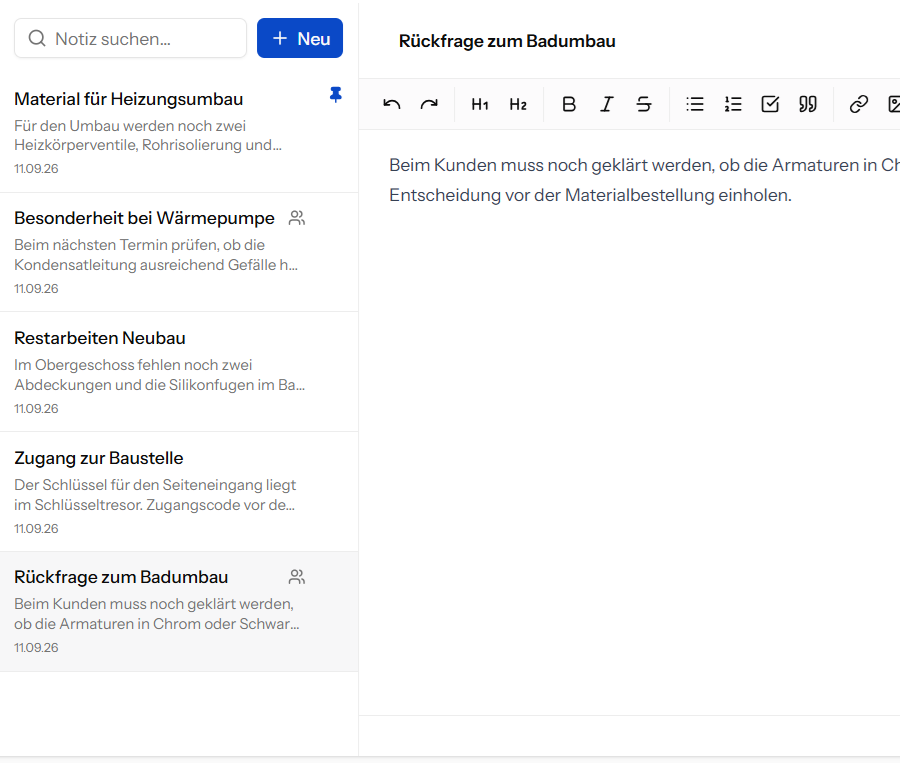
Task: Open the Besonderheit bei Wärmepumpe note
Action: point(179,253)
